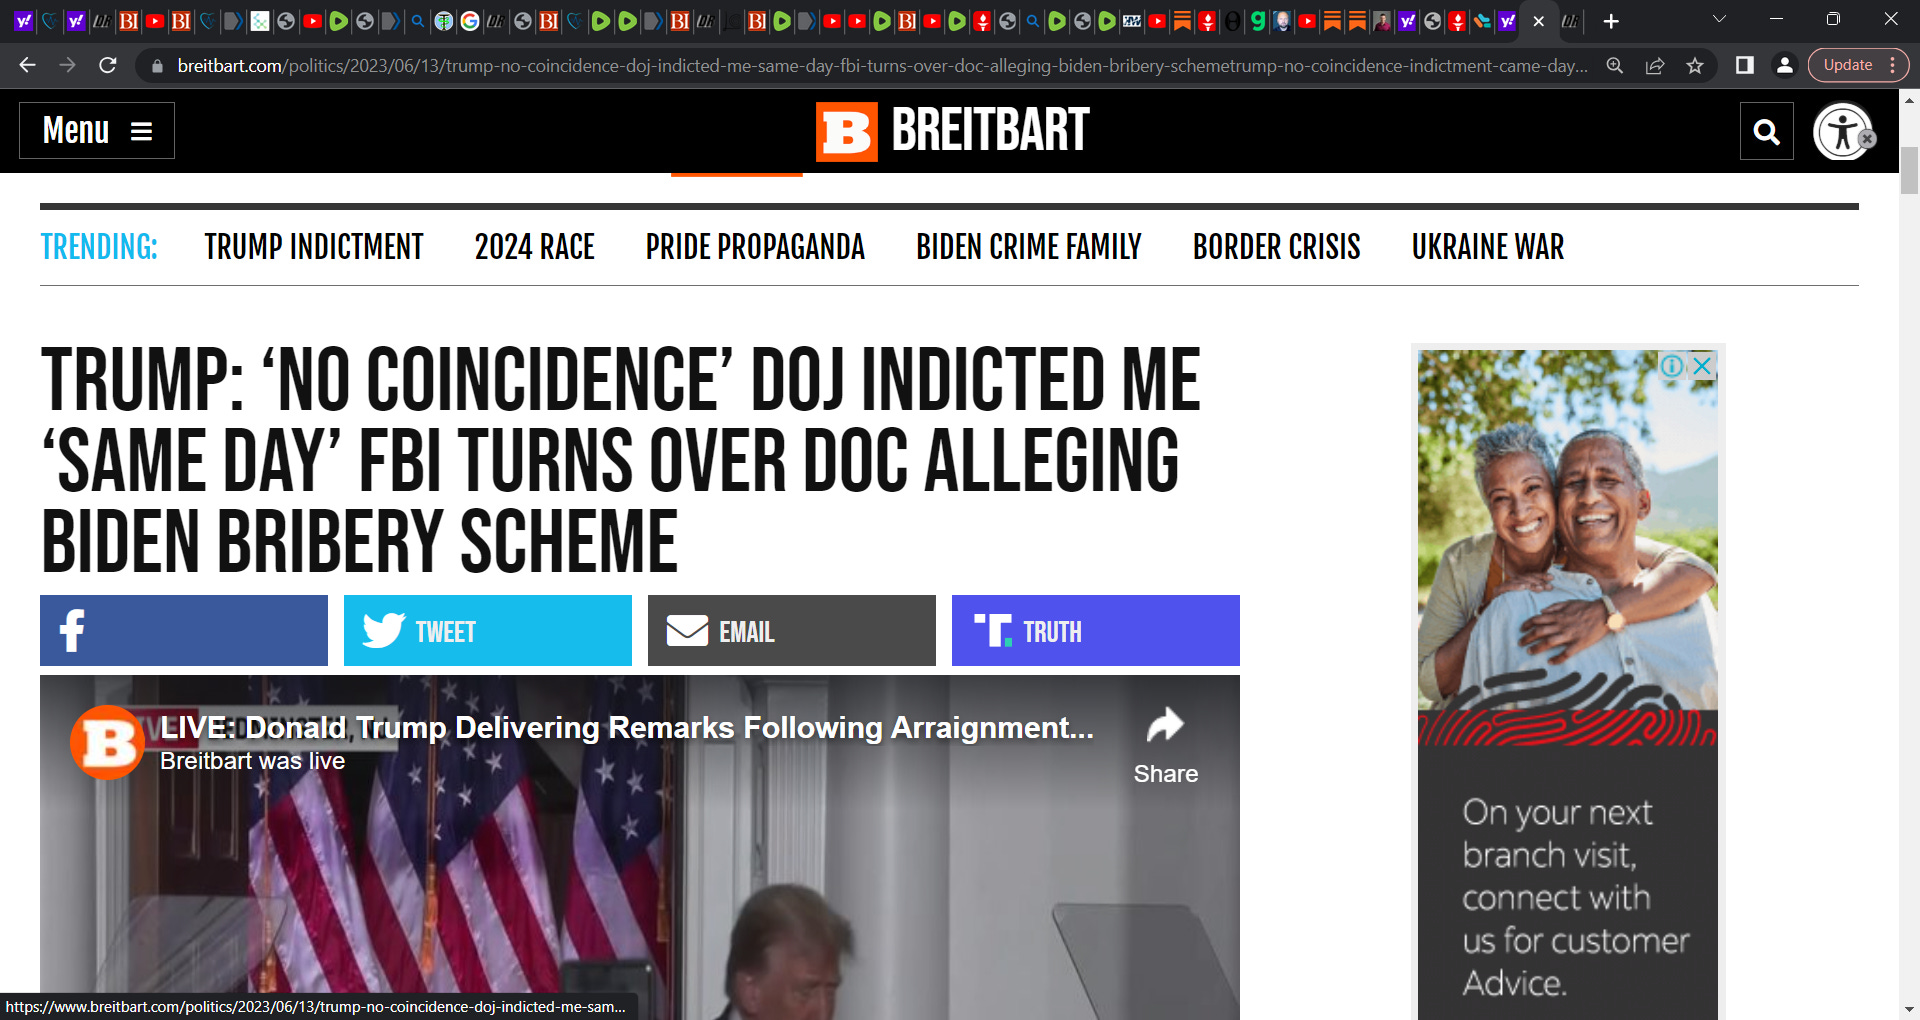Image resolution: width=1920 pixels, height=1020 pixels.
Task: Share the article on Facebook
Action: [184, 630]
